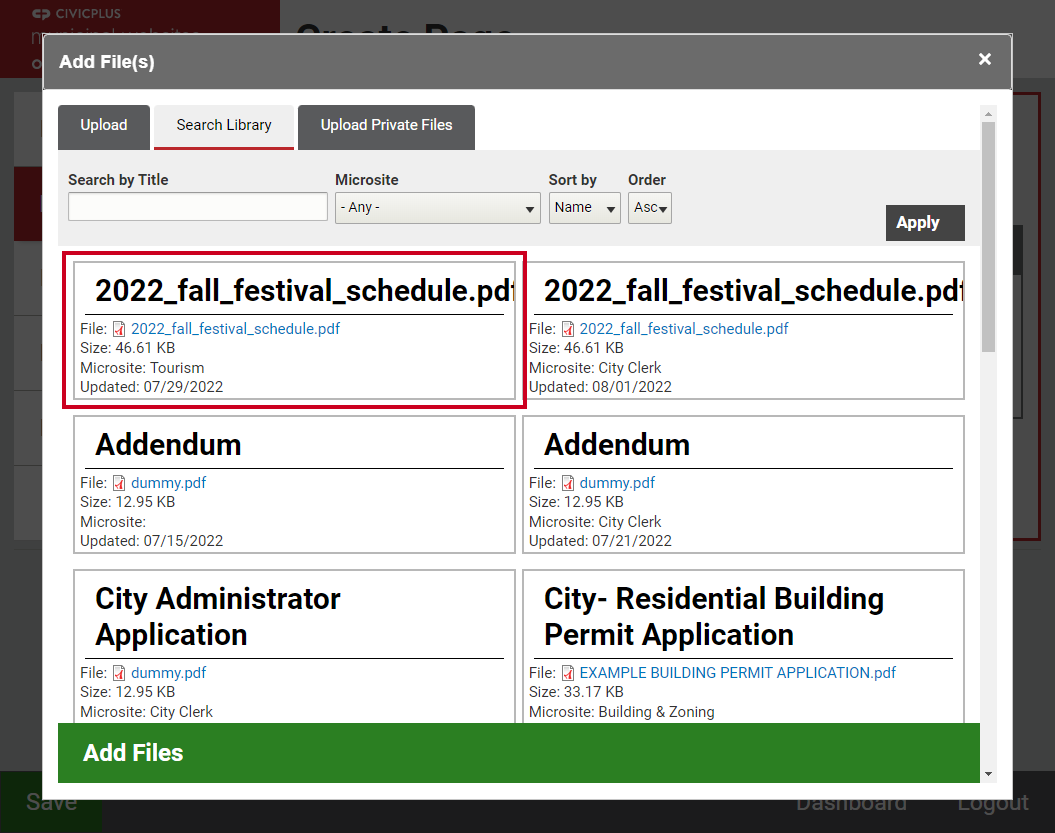Click the dialog scrollbar down arrow

tap(988, 774)
